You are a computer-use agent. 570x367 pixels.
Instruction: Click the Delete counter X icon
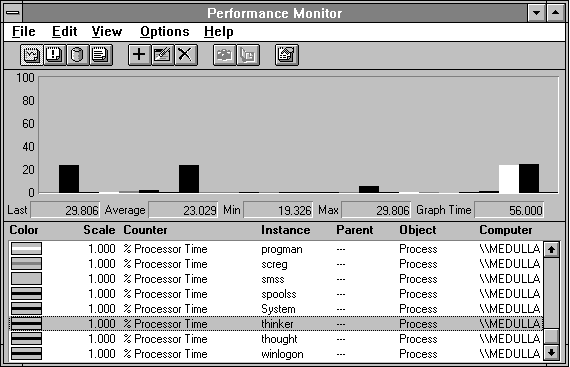186,55
